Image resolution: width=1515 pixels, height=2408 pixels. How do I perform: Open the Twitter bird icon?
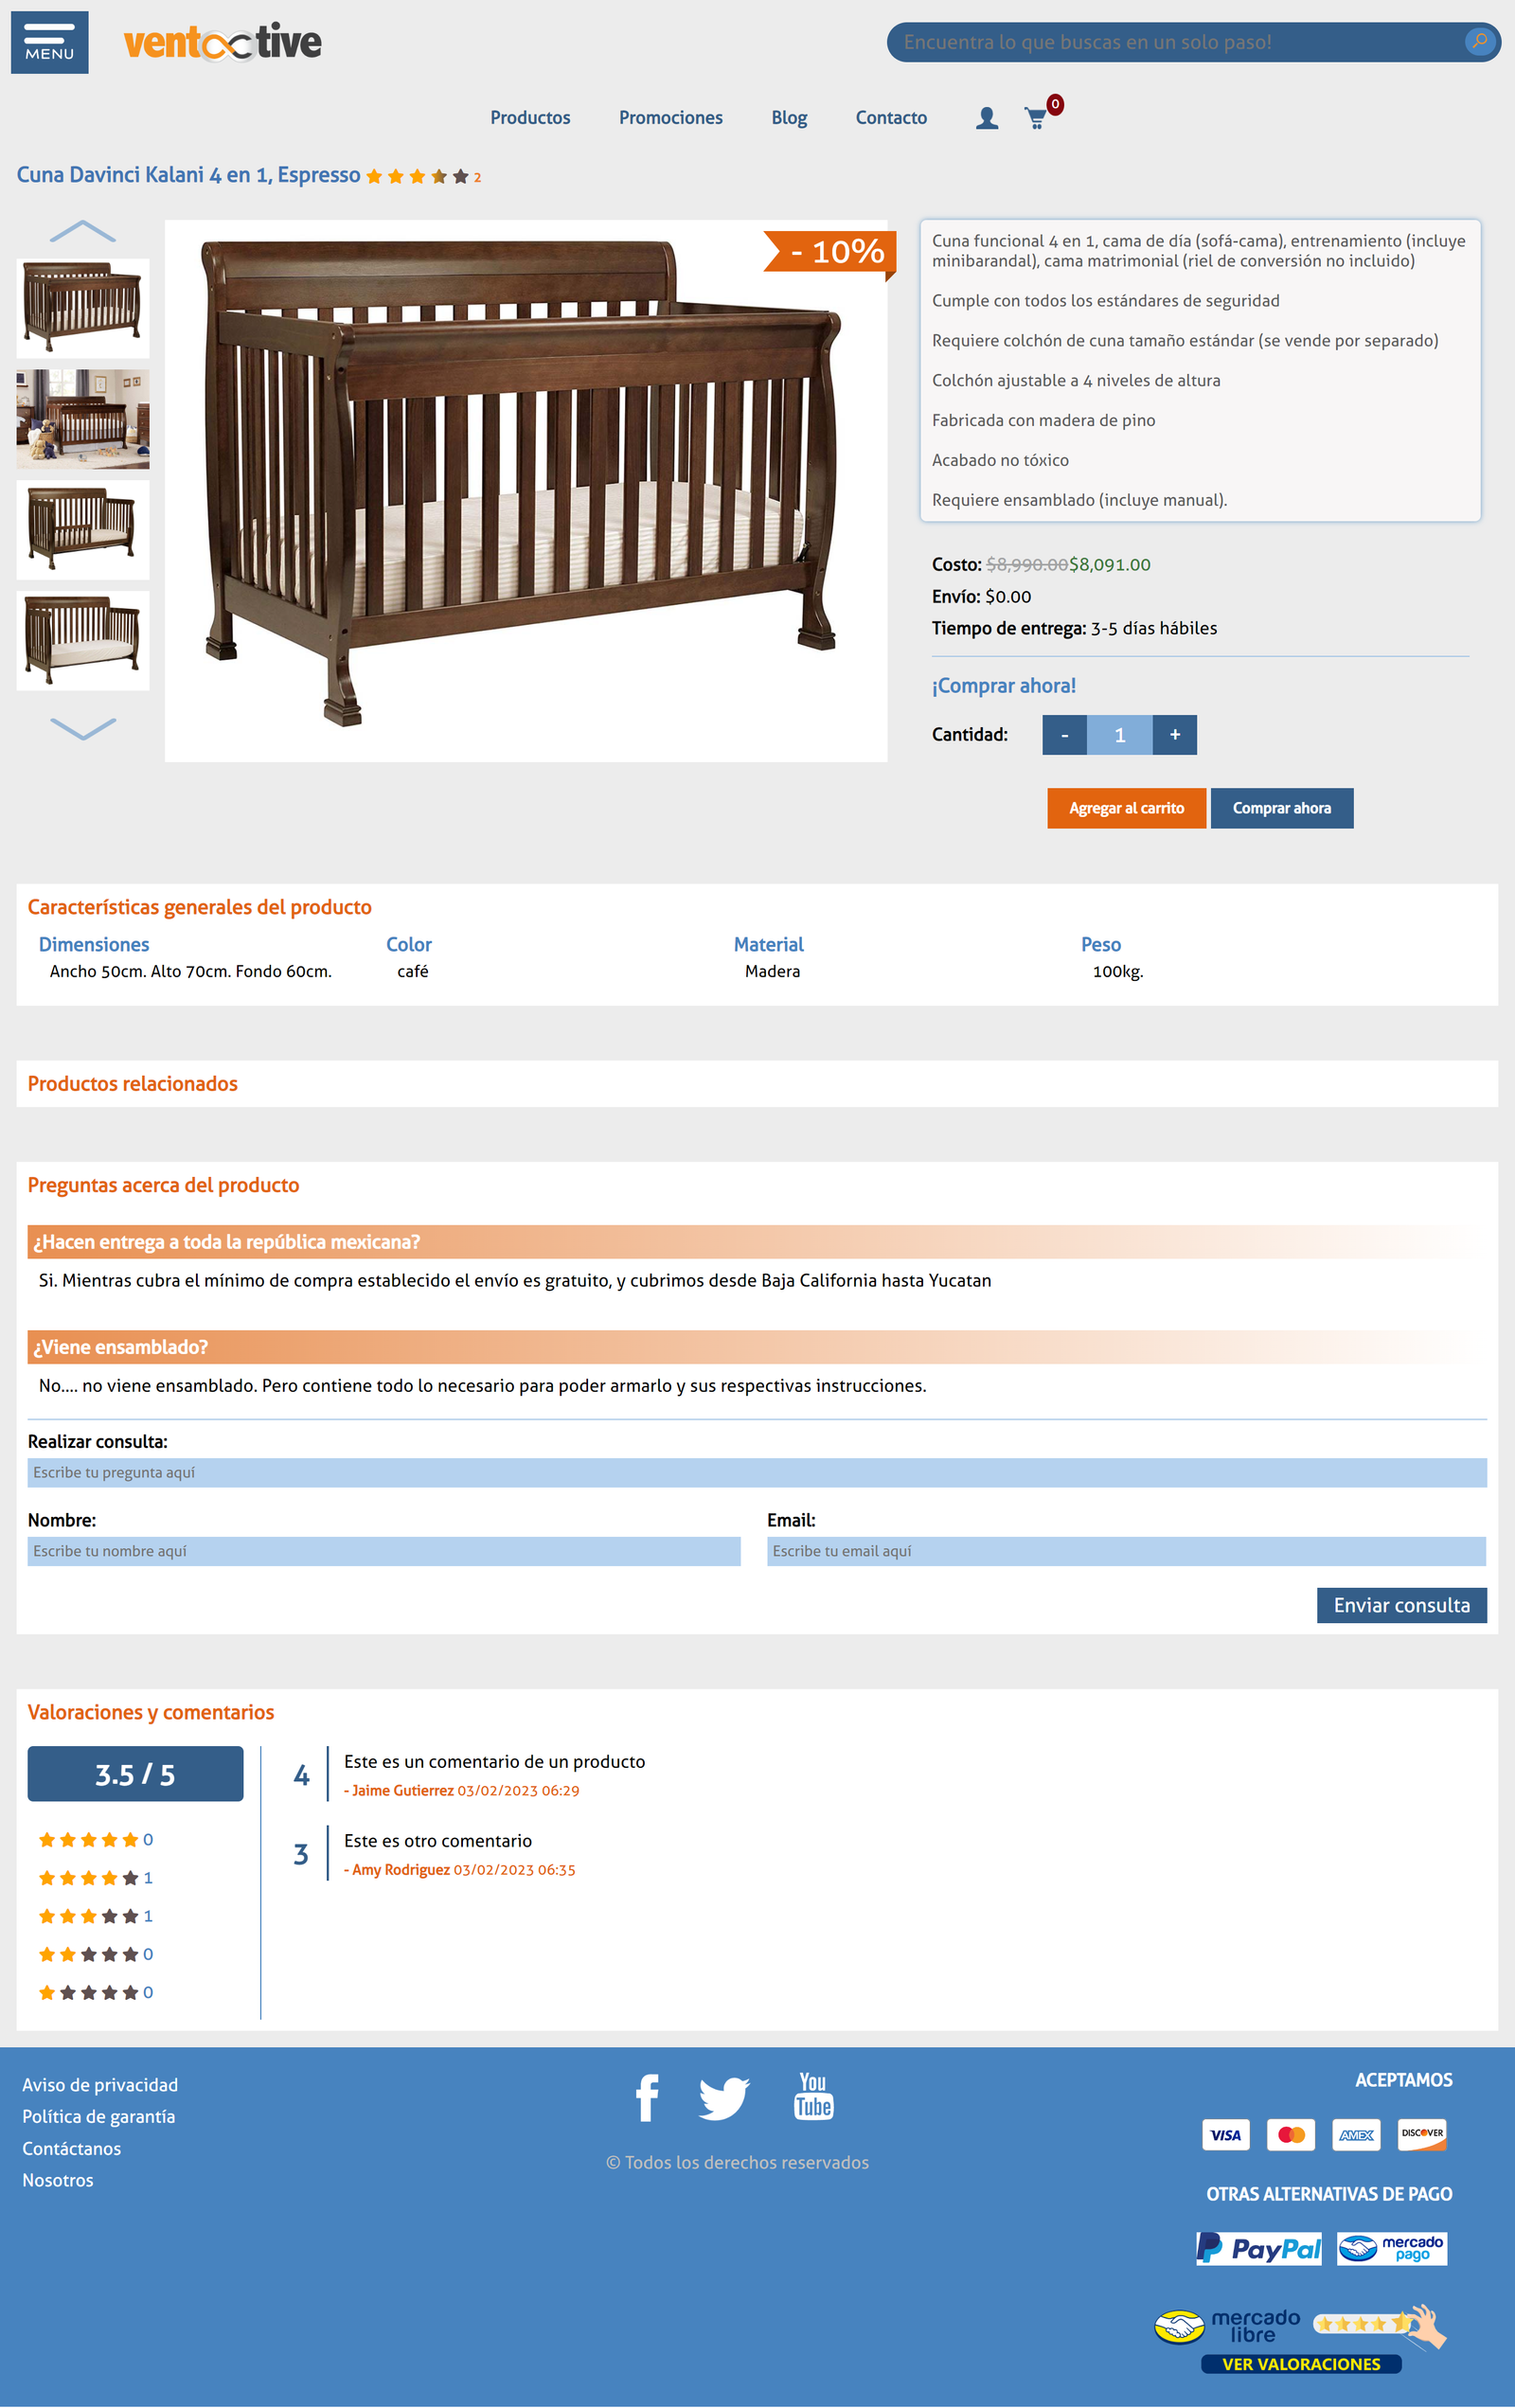pos(723,2098)
